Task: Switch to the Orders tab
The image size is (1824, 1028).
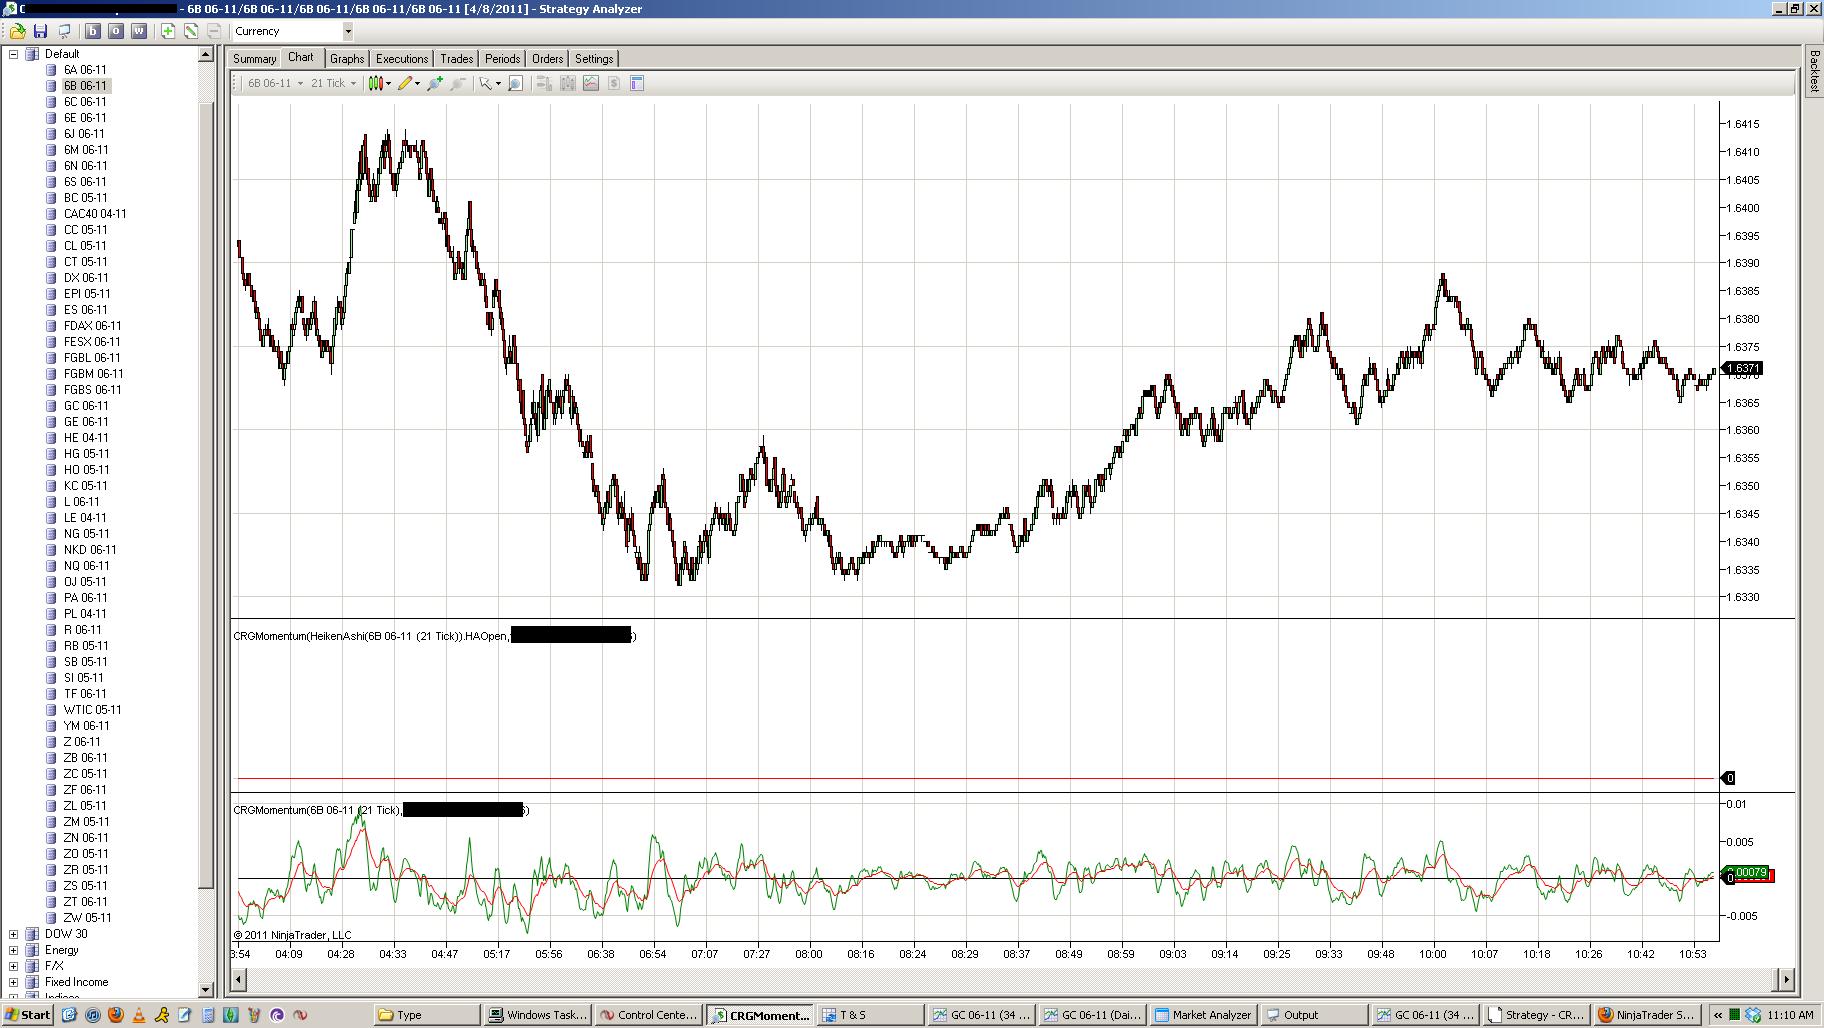Action: pyautogui.click(x=547, y=59)
